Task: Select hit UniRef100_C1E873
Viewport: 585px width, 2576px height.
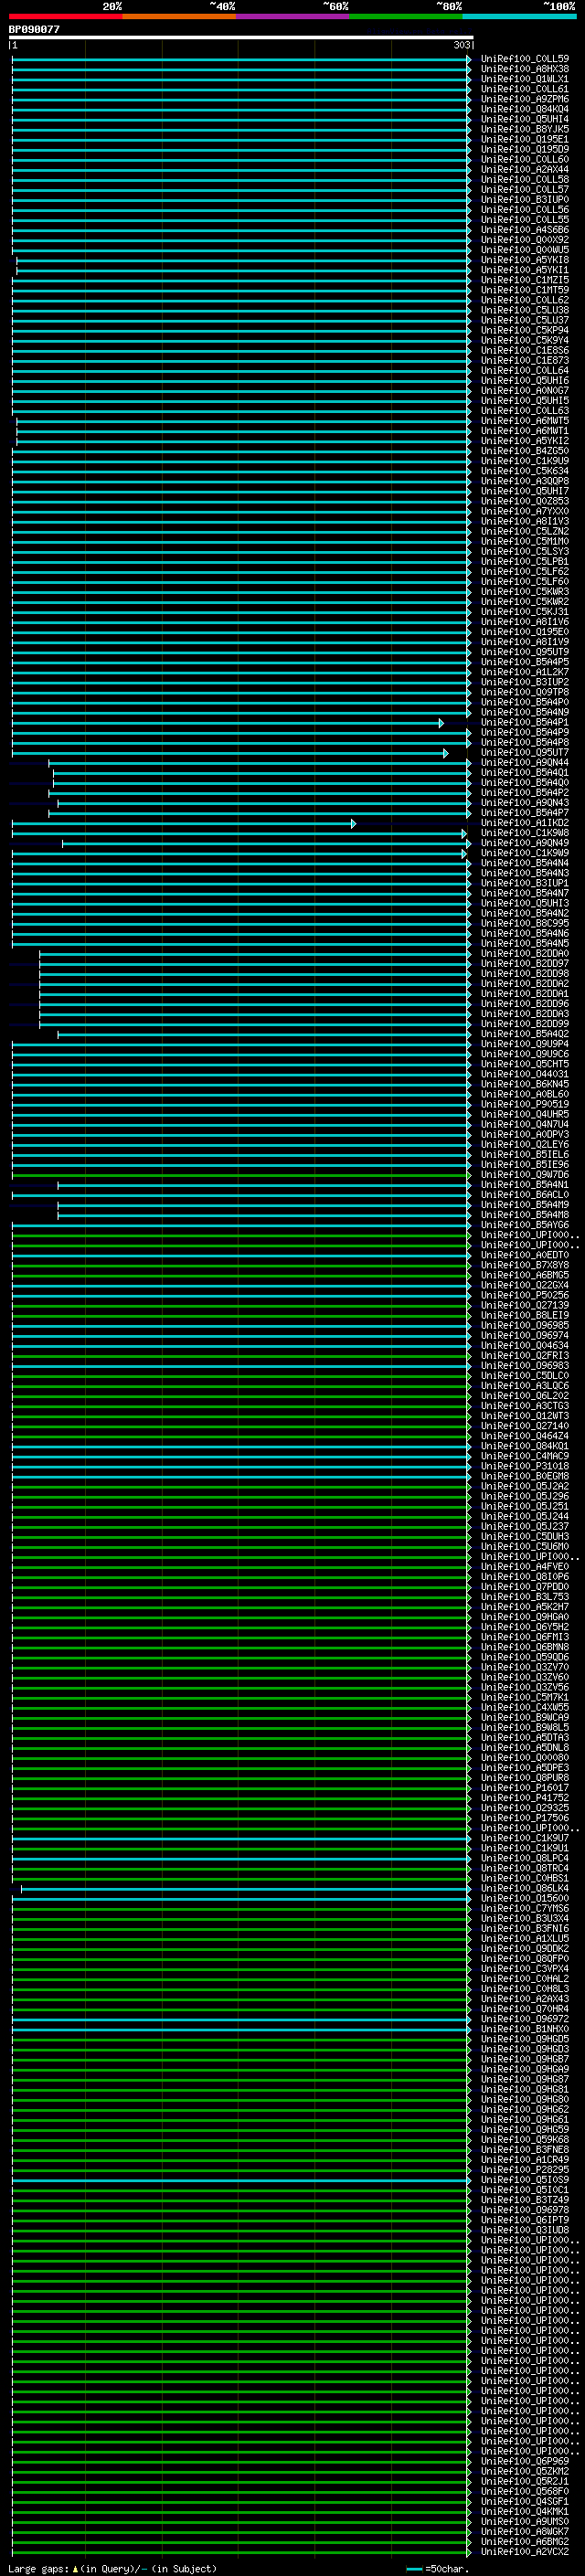Action: coord(524,361)
